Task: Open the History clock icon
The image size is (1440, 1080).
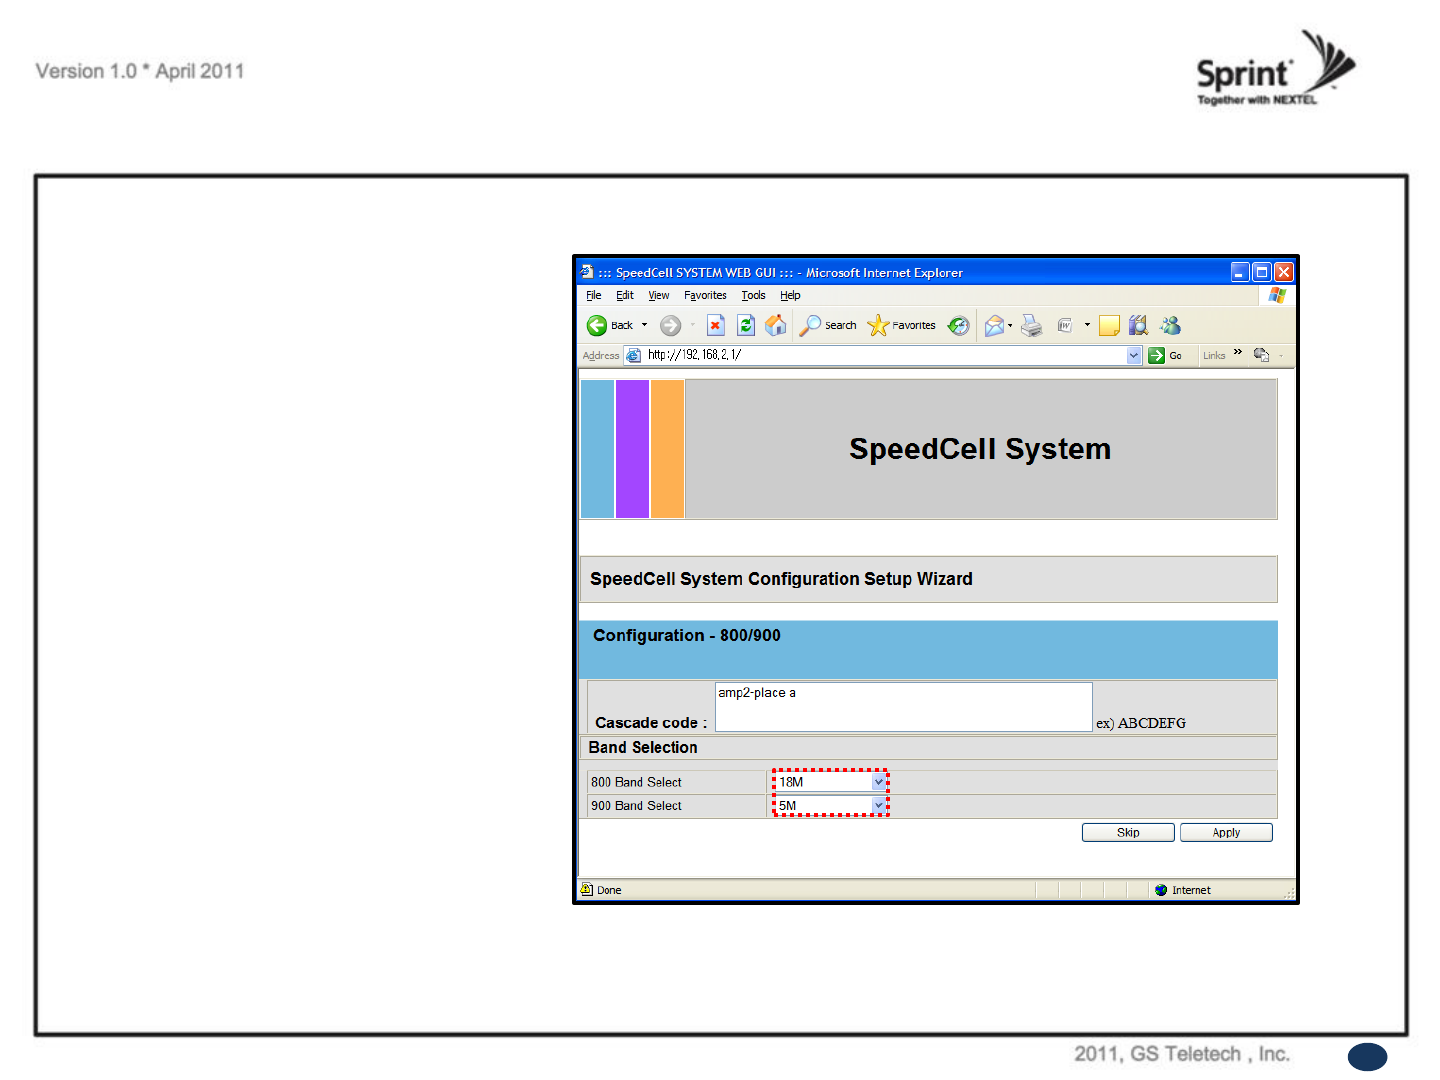Action: coord(958,325)
